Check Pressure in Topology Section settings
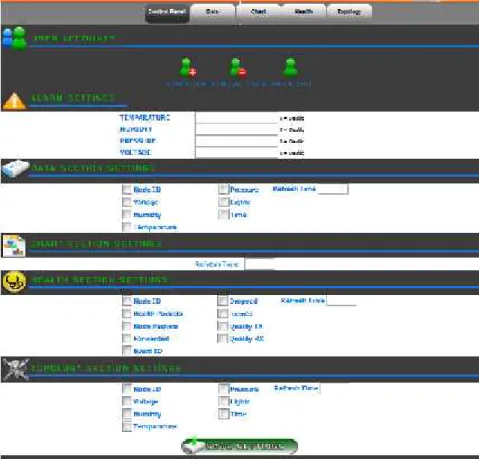Viewport: 479px width, 459px height. click(x=223, y=389)
